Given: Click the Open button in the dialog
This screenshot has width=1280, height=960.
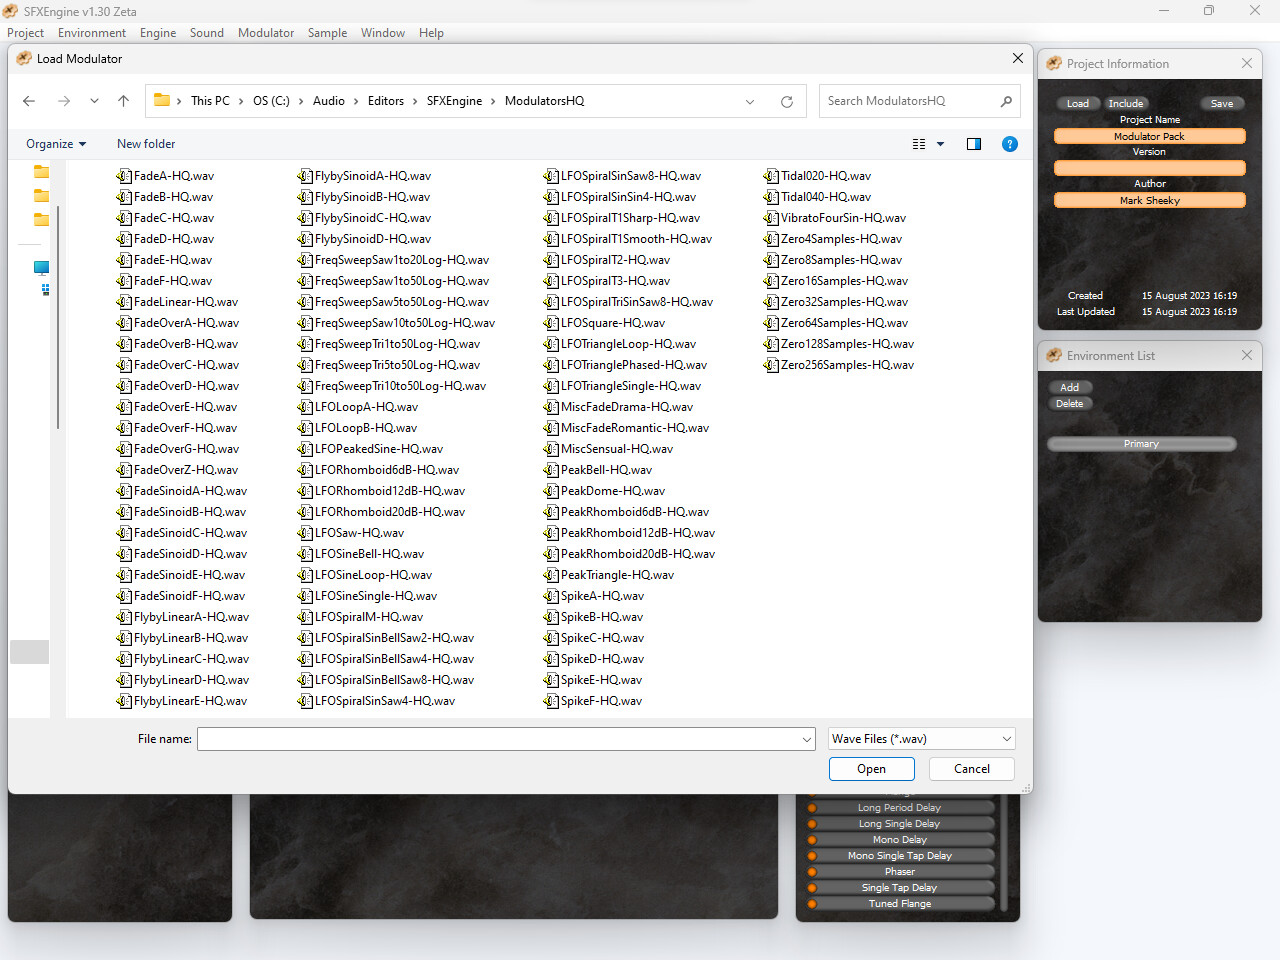Looking at the screenshot, I should 871,768.
